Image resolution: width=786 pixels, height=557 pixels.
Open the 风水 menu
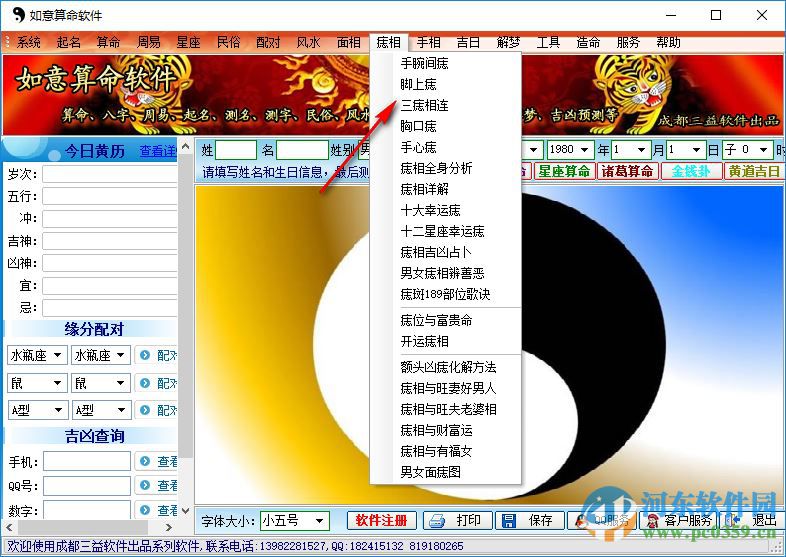point(308,43)
